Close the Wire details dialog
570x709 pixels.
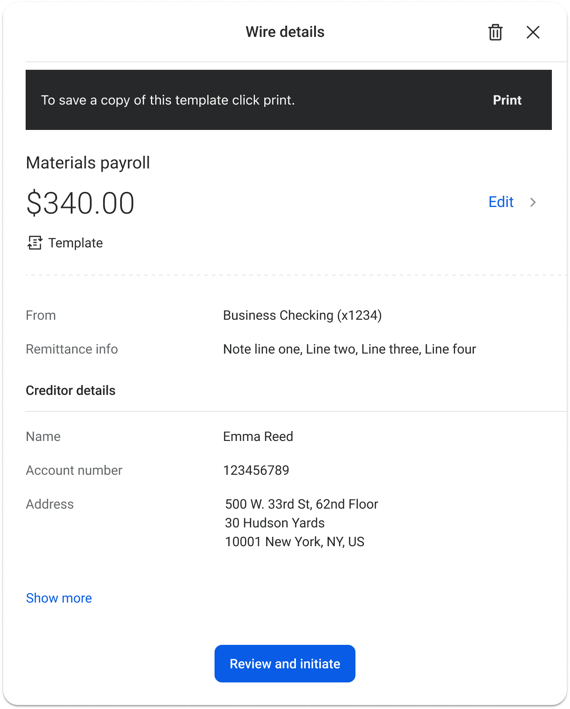tap(533, 32)
